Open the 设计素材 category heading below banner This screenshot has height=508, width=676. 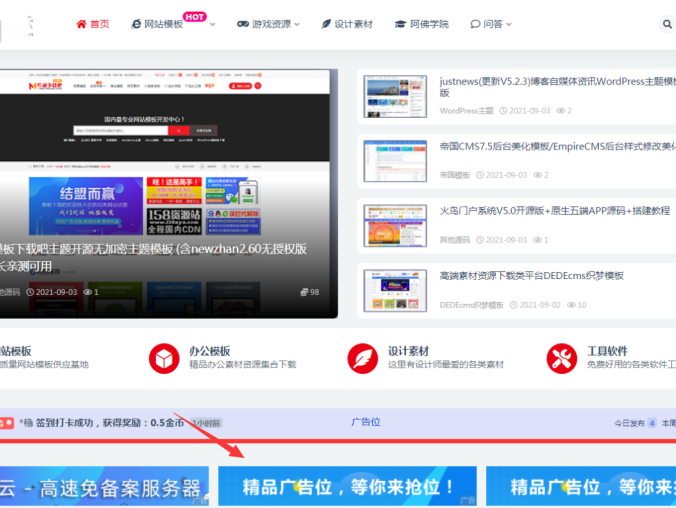click(408, 351)
